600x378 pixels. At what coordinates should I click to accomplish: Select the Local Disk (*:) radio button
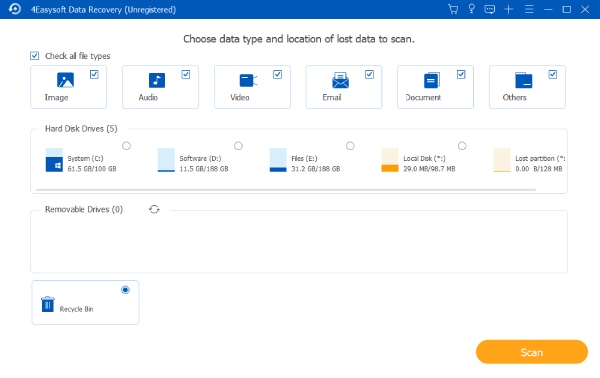[462, 146]
